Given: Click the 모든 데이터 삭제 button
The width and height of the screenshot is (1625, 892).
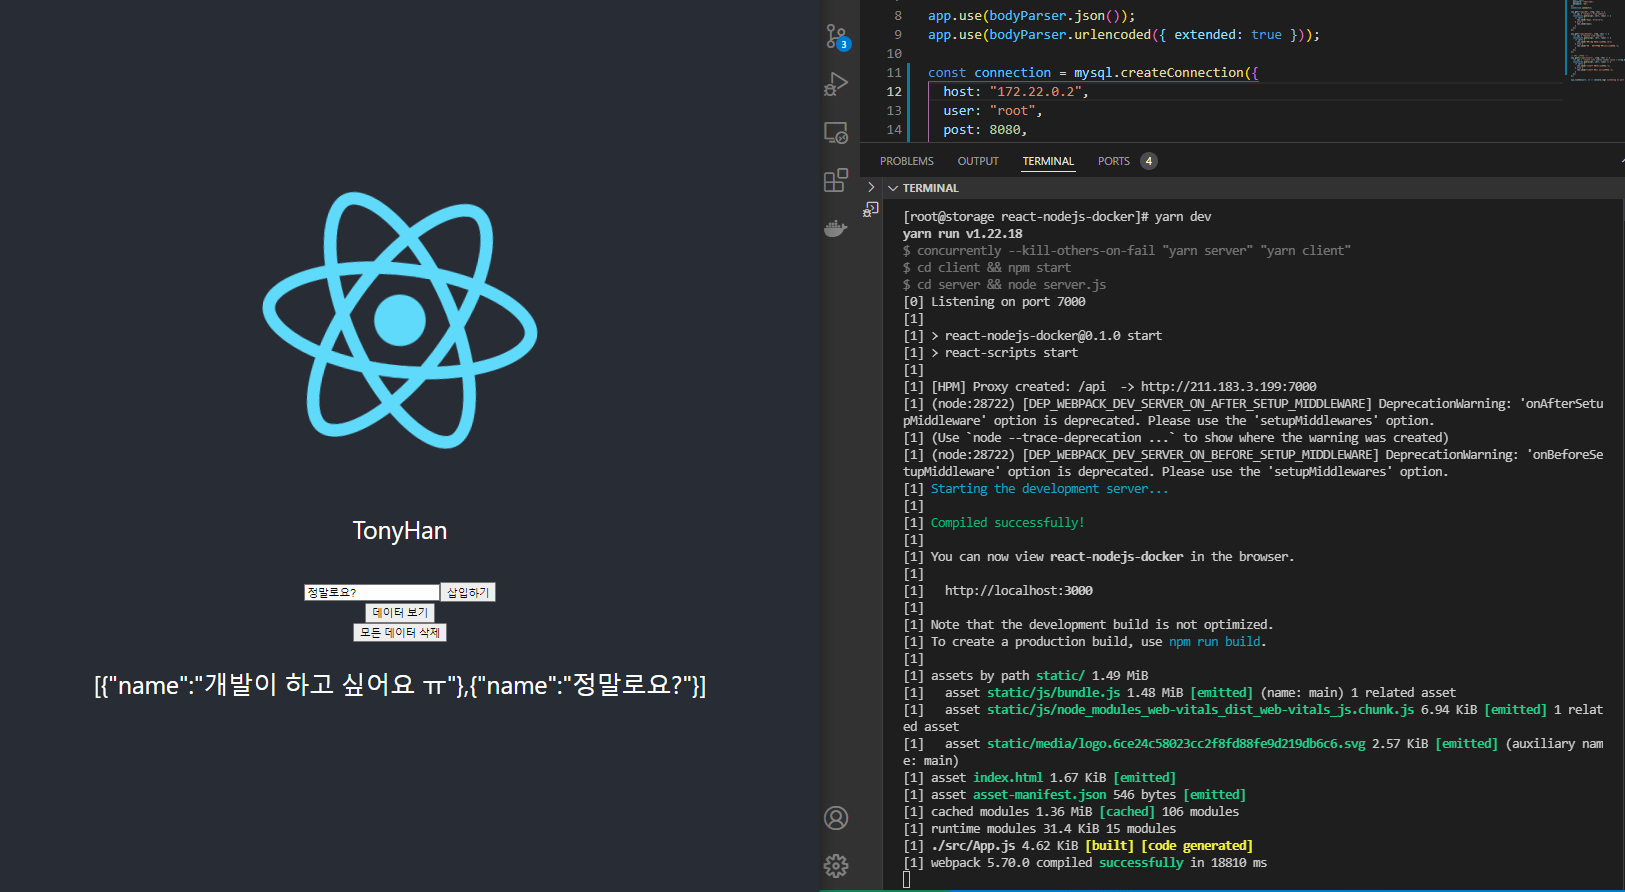Looking at the screenshot, I should coord(400,632).
